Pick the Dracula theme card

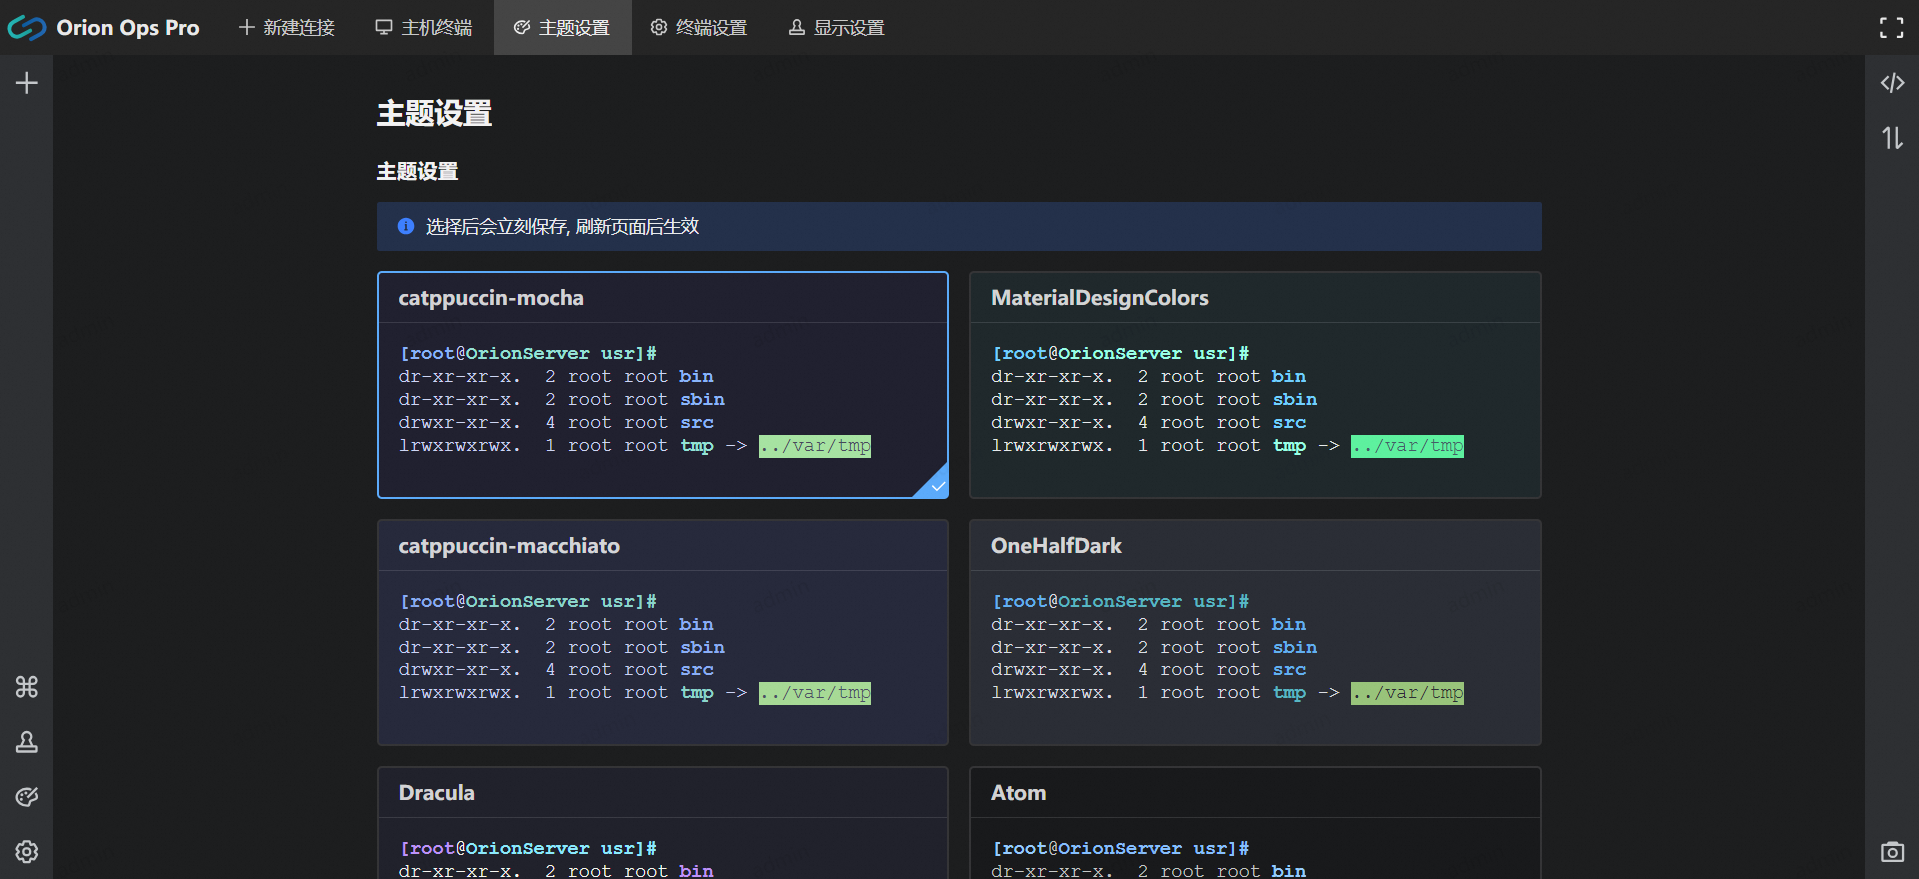point(662,824)
